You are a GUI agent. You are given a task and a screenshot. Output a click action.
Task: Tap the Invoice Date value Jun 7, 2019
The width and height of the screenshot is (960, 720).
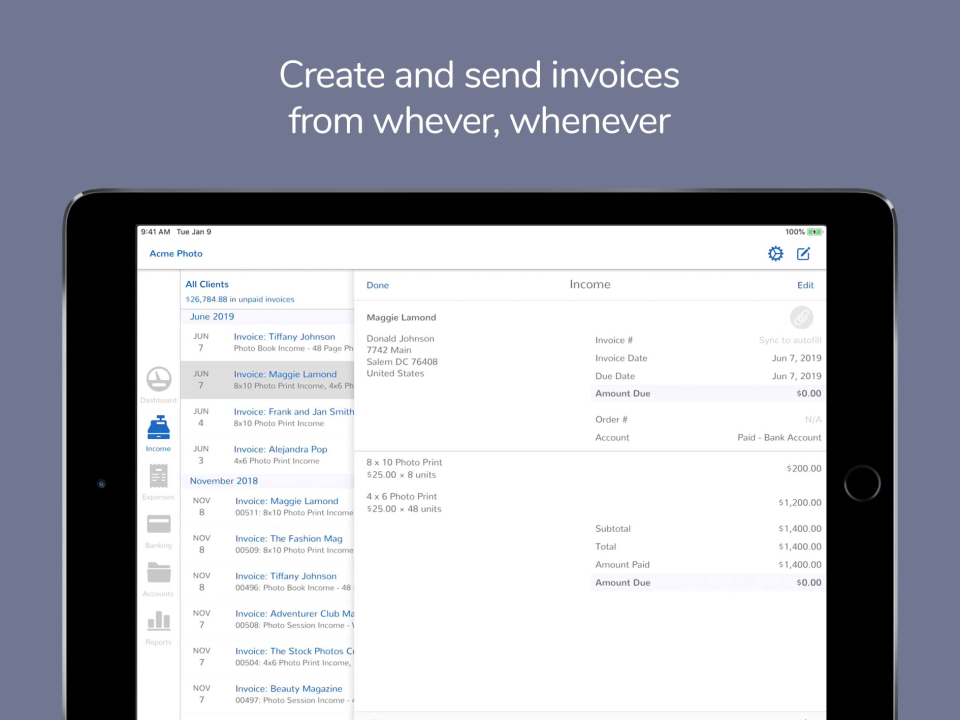click(x=797, y=358)
